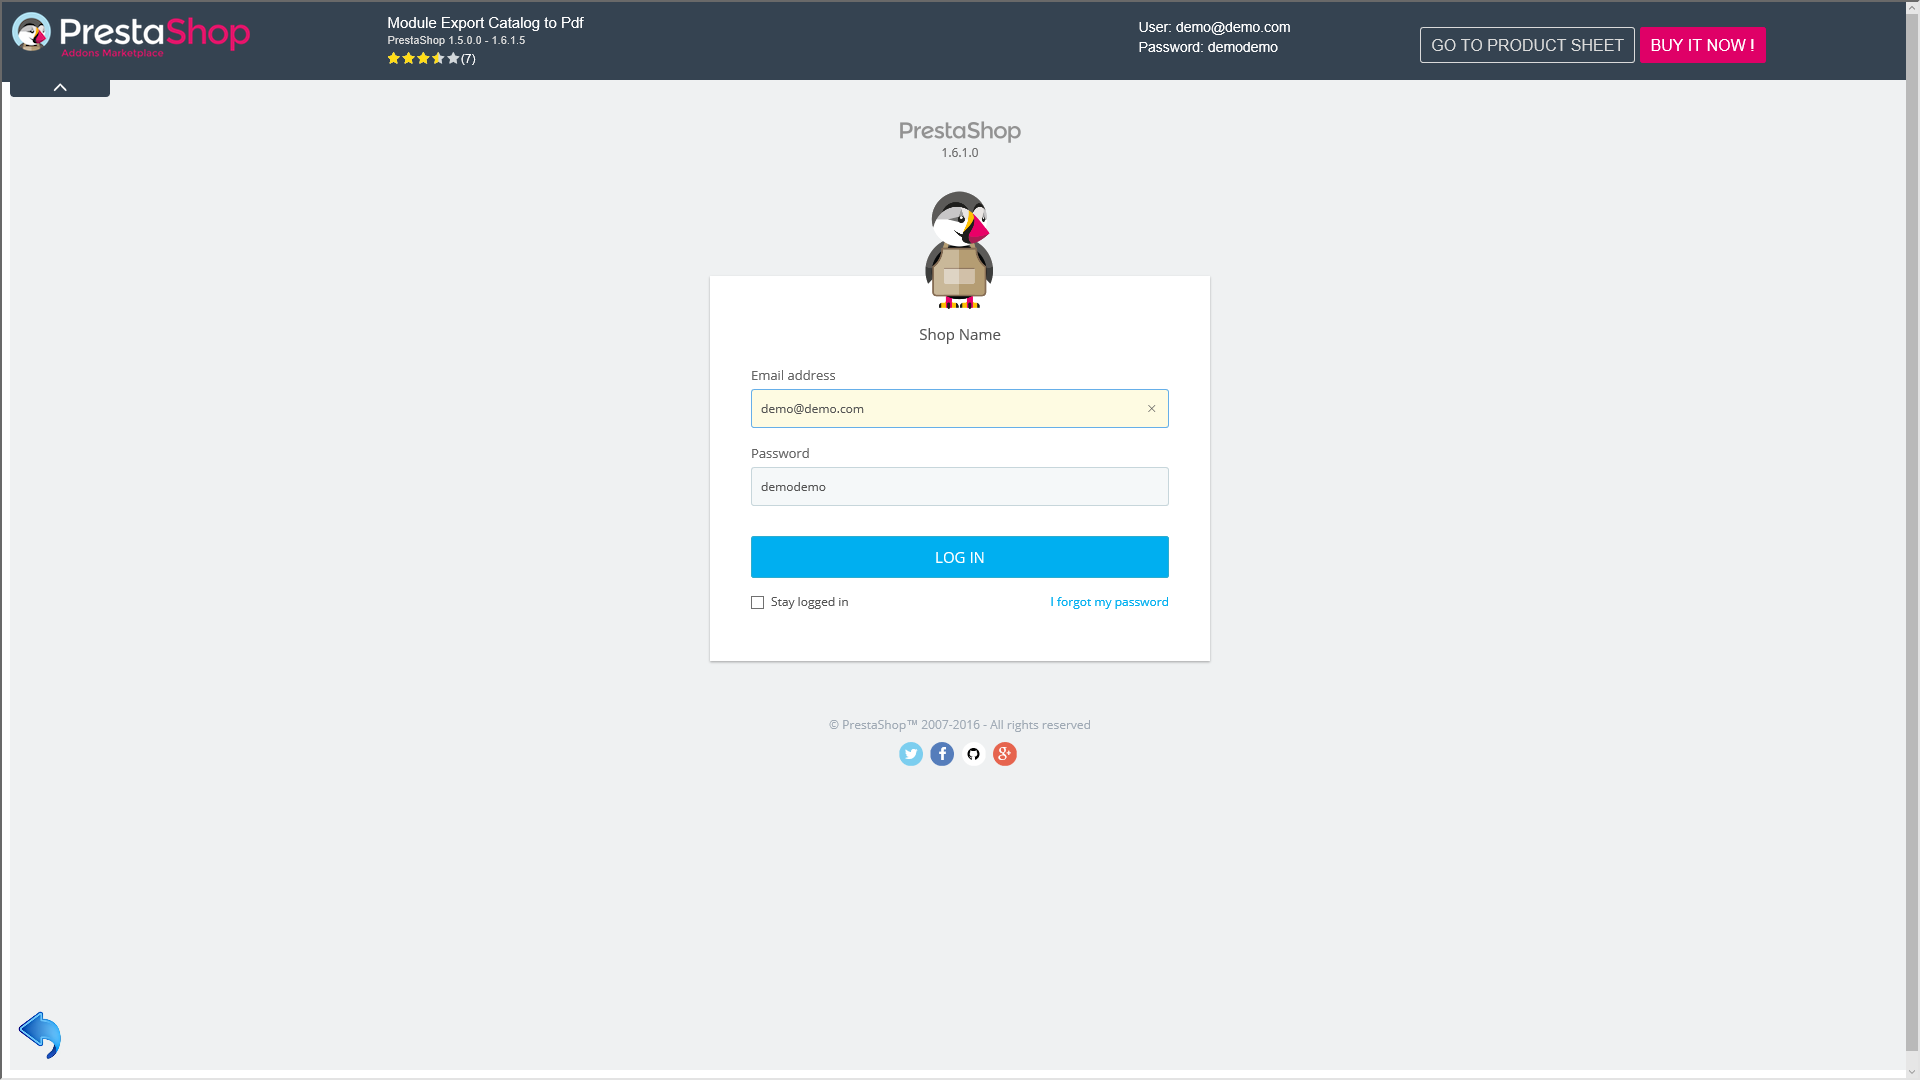The width and height of the screenshot is (1920, 1080).
Task: Click into the Password field
Action: pos(959,487)
